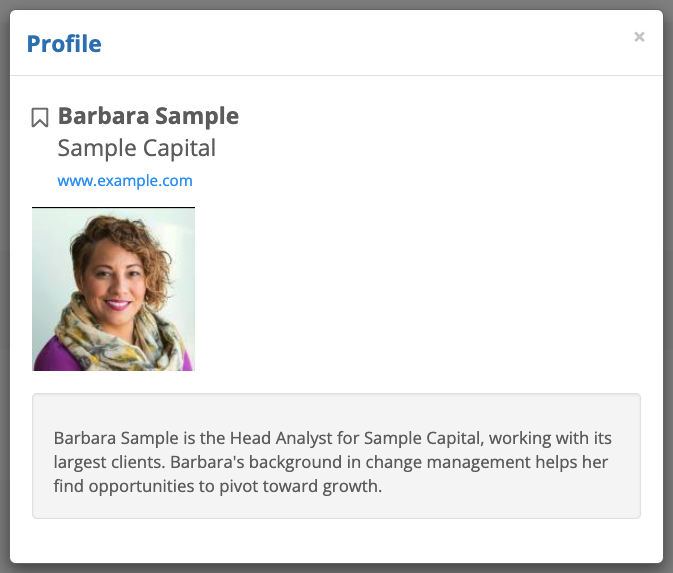Click Barbara Sample's profile photo
Screen dimensions: 673x573
pyautogui.click(x=113, y=290)
